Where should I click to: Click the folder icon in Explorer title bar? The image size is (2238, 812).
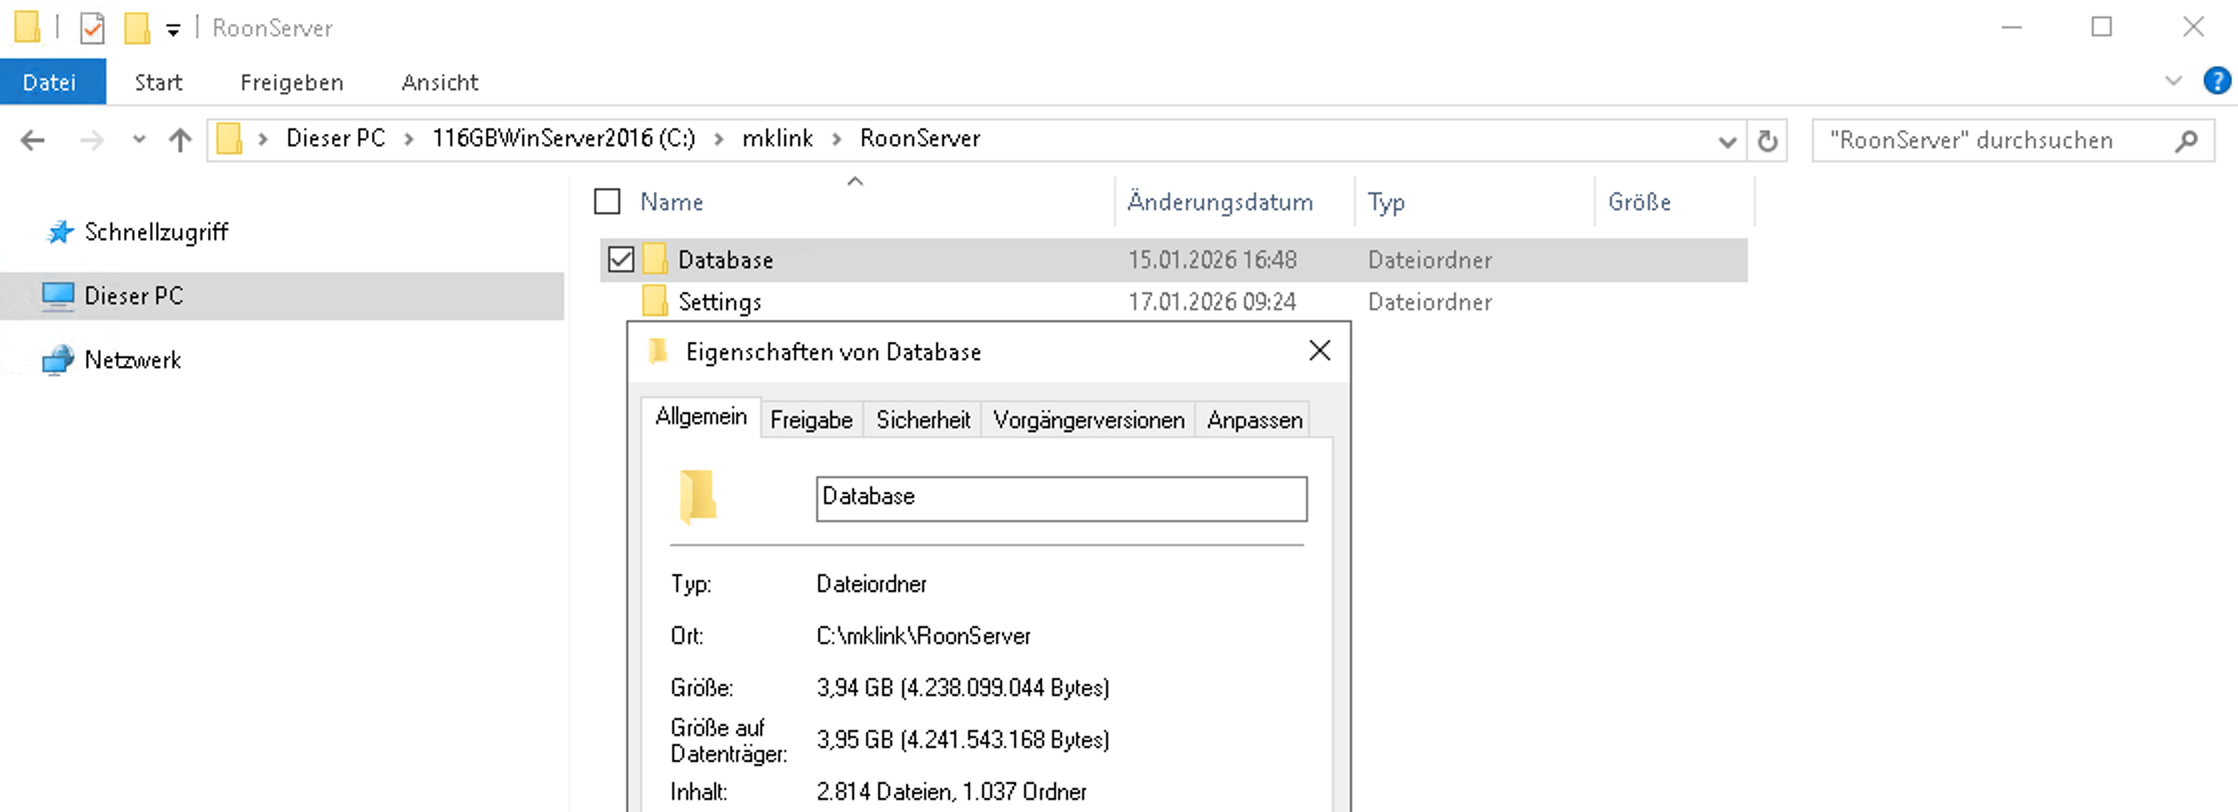coord(27,27)
